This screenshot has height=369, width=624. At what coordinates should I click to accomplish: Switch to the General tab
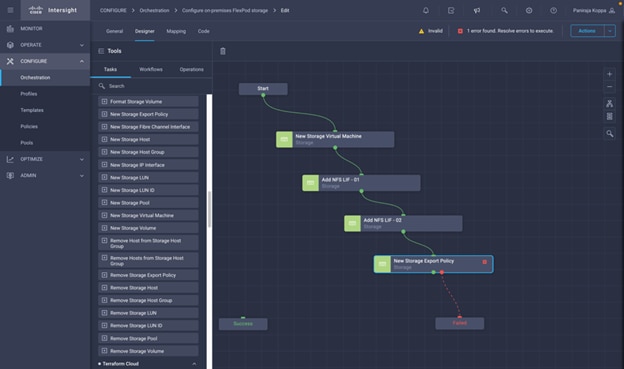(x=114, y=31)
